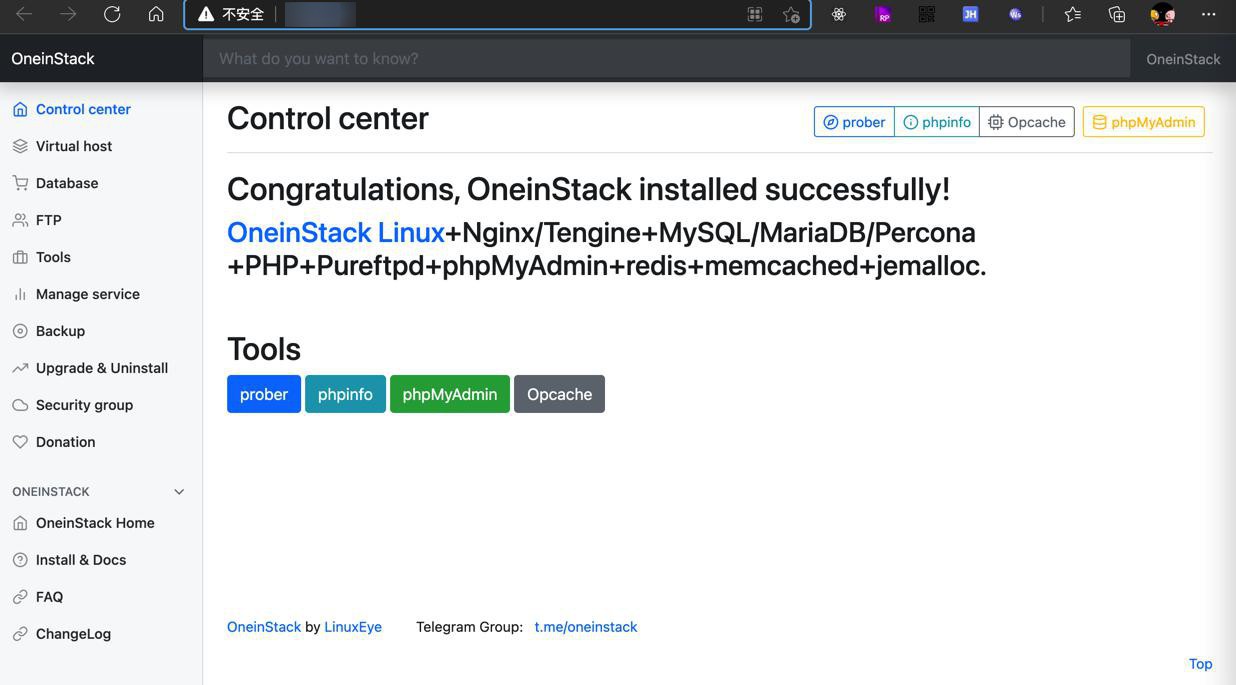Click browser refresh icon
Viewport: 1236px width, 685px height.
click(112, 14)
